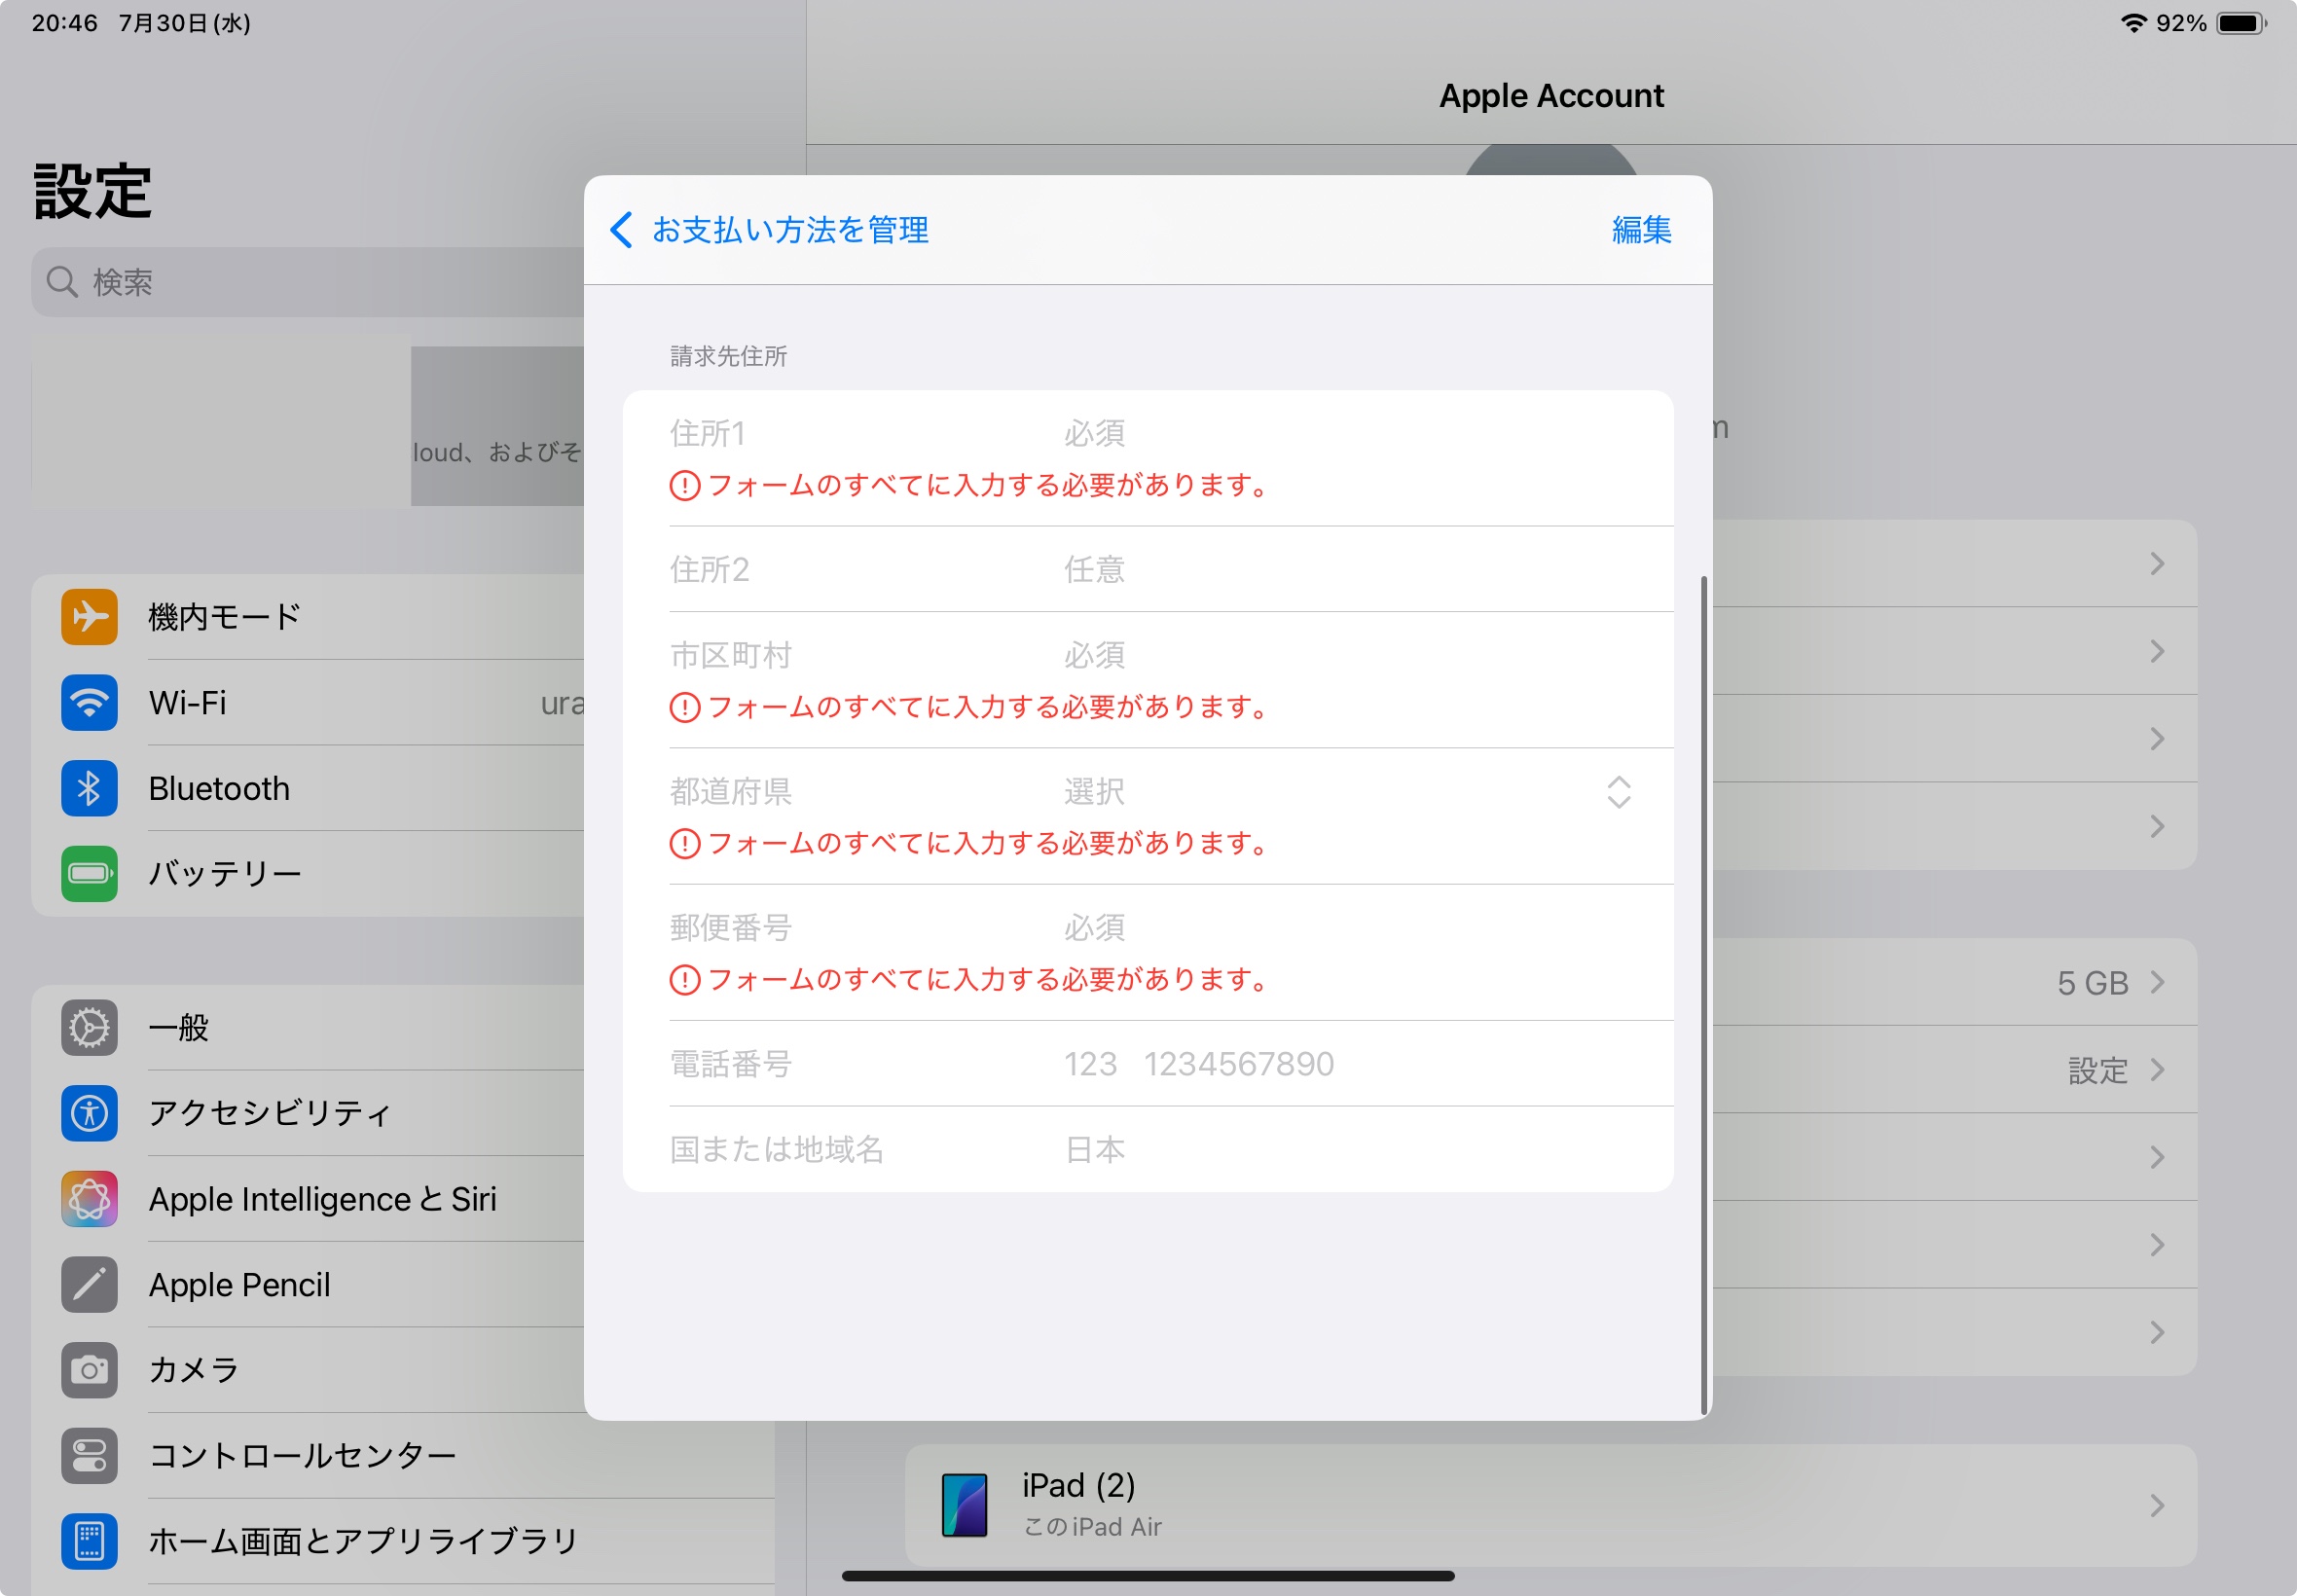This screenshot has width=2297, height=1596.
Task: Open the prefecture (都道府県) selector arrows
Action: [x=1618, y=792]
